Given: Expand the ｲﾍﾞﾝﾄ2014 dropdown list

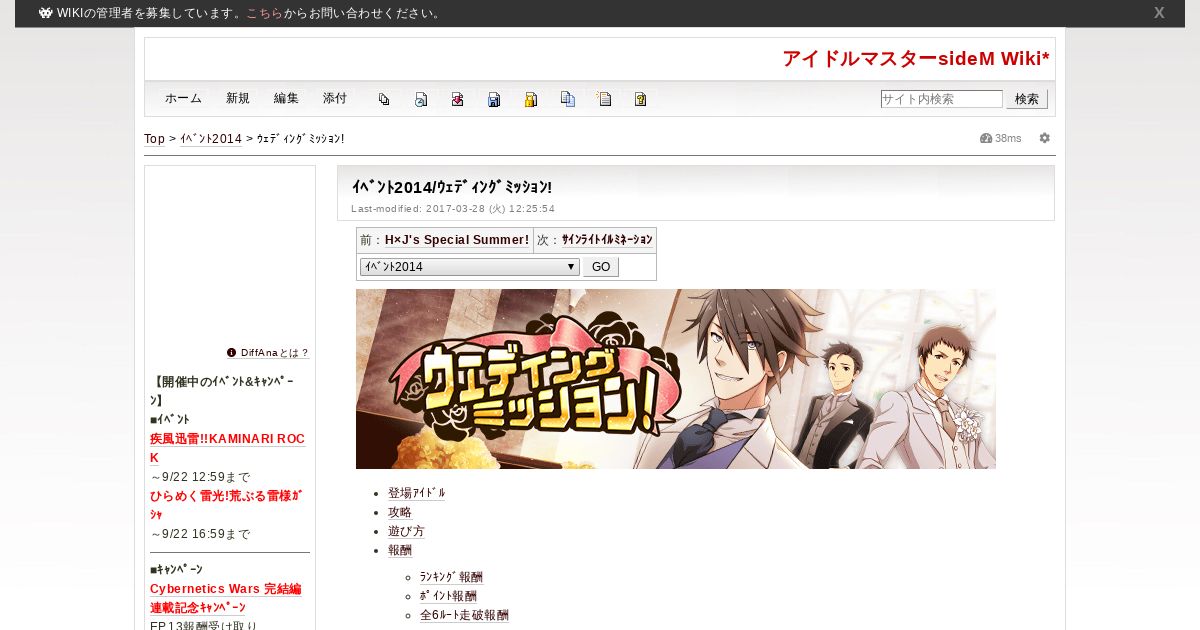Looking at the screenshot, I should coord(470,267).
